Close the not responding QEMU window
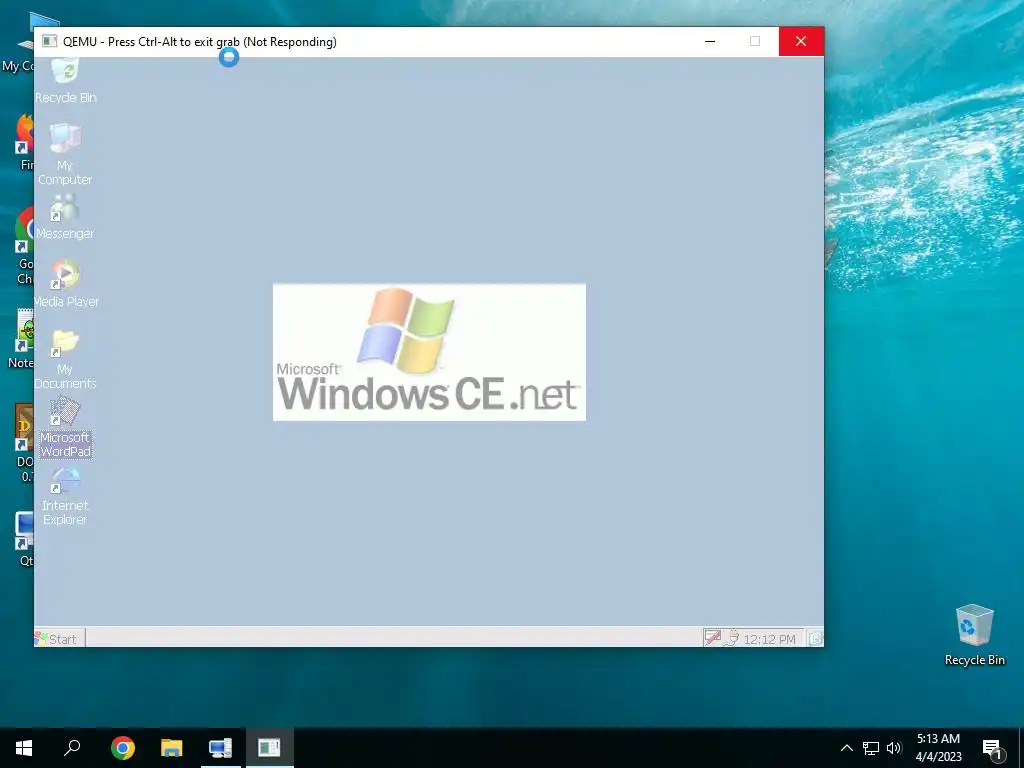This screenshot has height=768, width=1024. coord(801,41)
